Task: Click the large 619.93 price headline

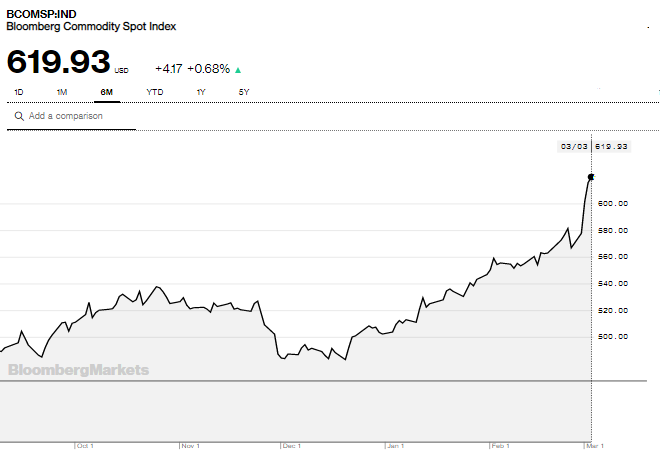Action: click(58, 62)
